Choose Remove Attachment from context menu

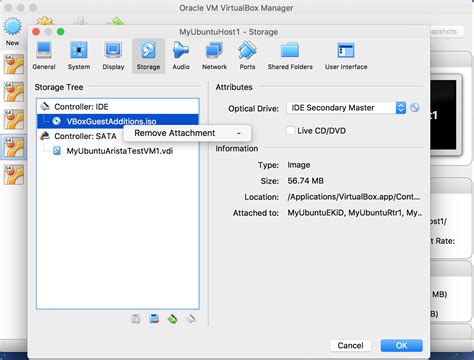coord(187,133)
